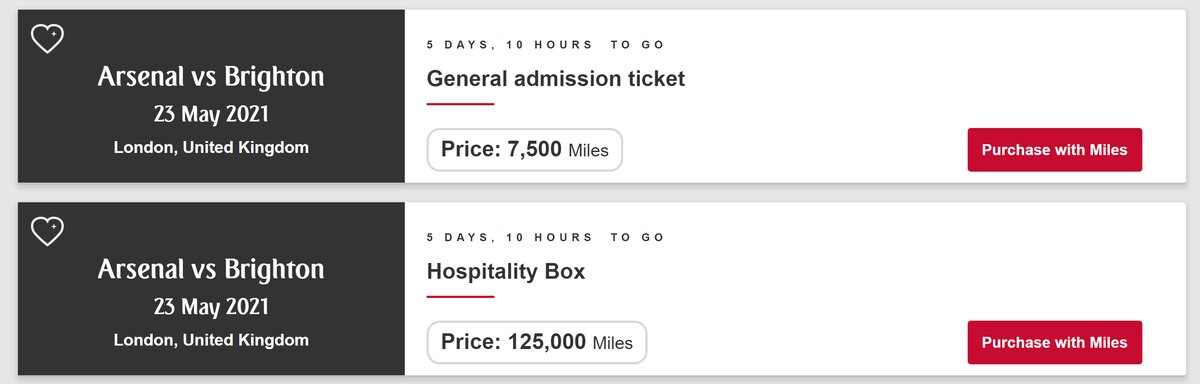Purchase the 125,000 Miles Hospitality Box with Miles
The width and height of the screenshot is (1200, 384).
(x=1054, y=342)
